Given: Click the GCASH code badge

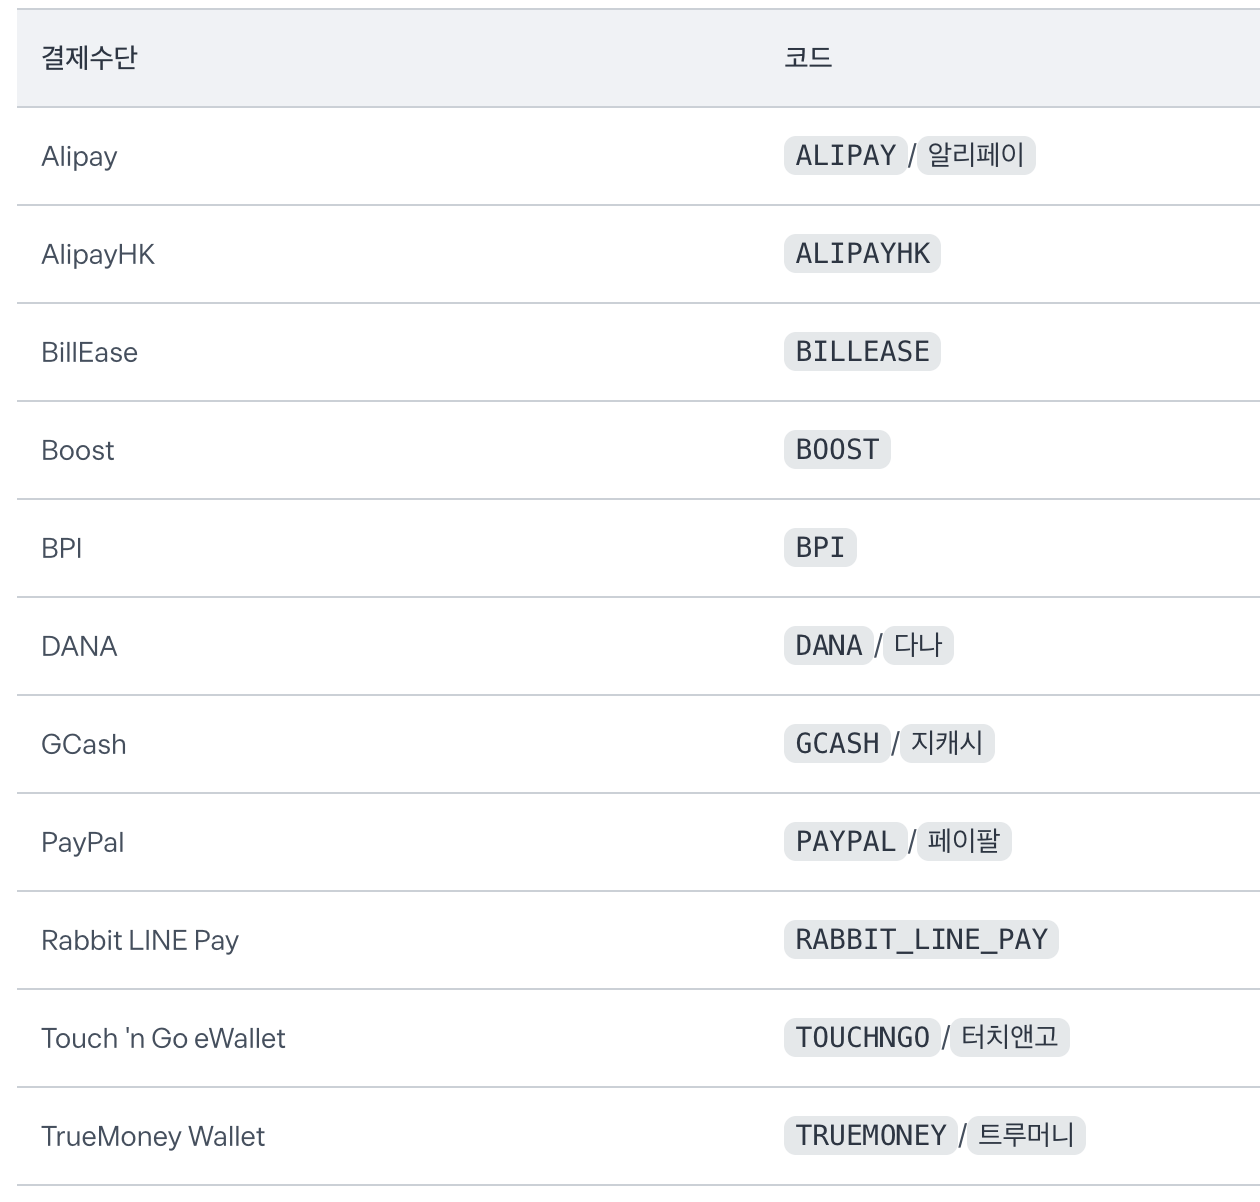Looking at the screenshot, I should click(837, 744).
